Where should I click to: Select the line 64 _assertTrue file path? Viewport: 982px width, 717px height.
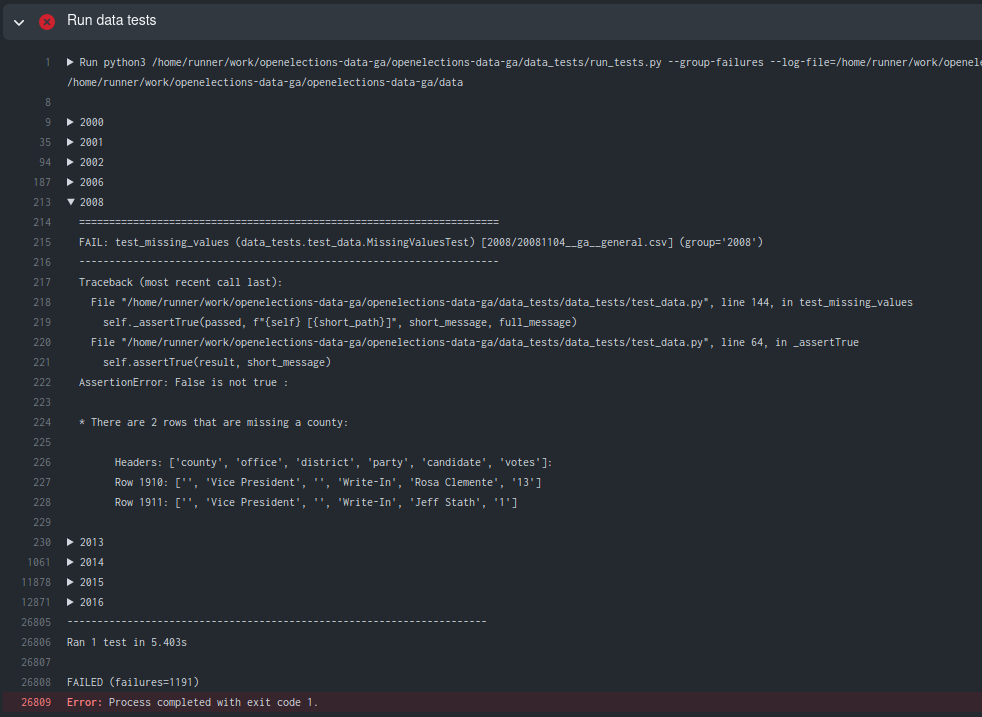coord(475,343)
